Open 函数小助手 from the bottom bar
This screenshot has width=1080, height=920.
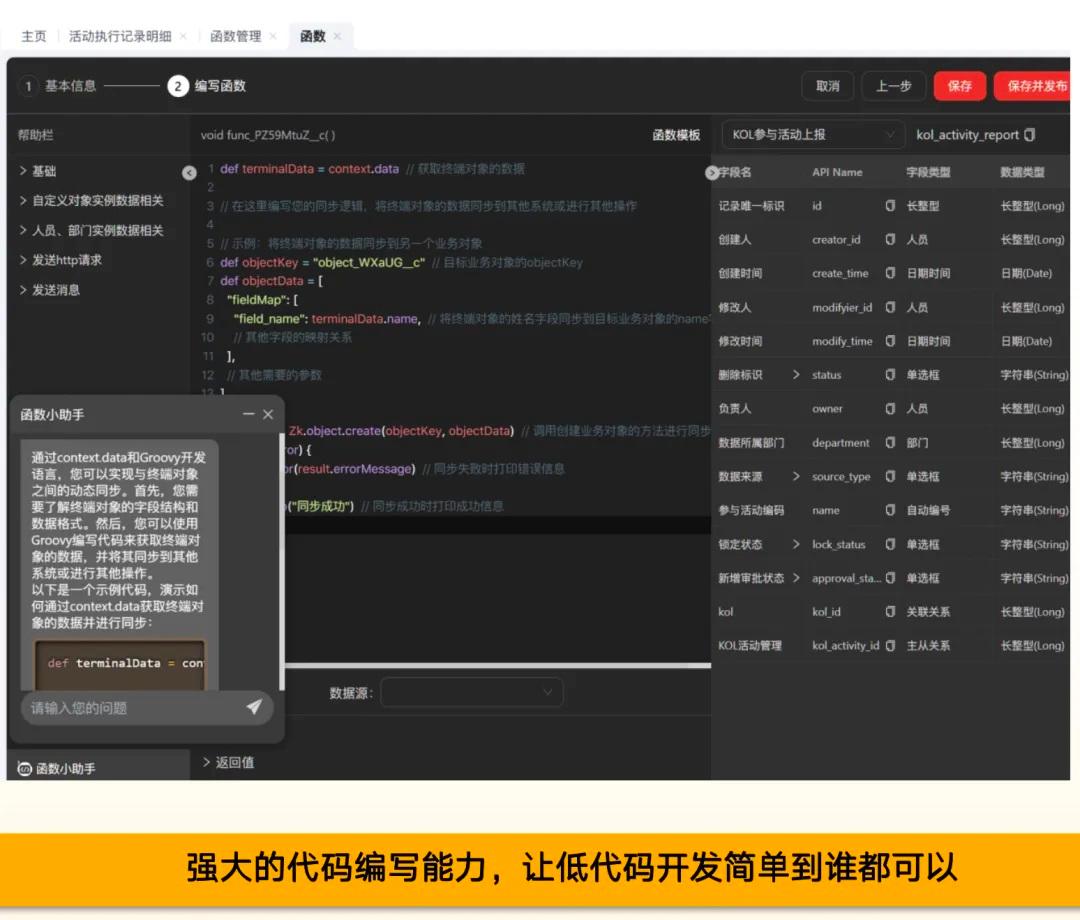click(x=58, y=768)
